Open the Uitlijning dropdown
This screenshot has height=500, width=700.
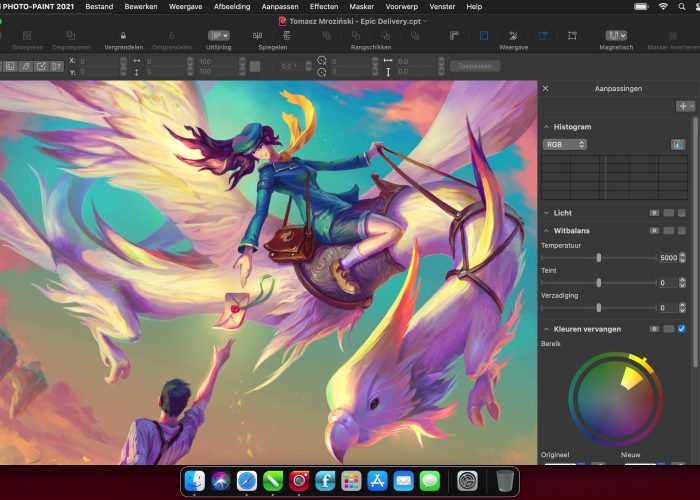219,36
